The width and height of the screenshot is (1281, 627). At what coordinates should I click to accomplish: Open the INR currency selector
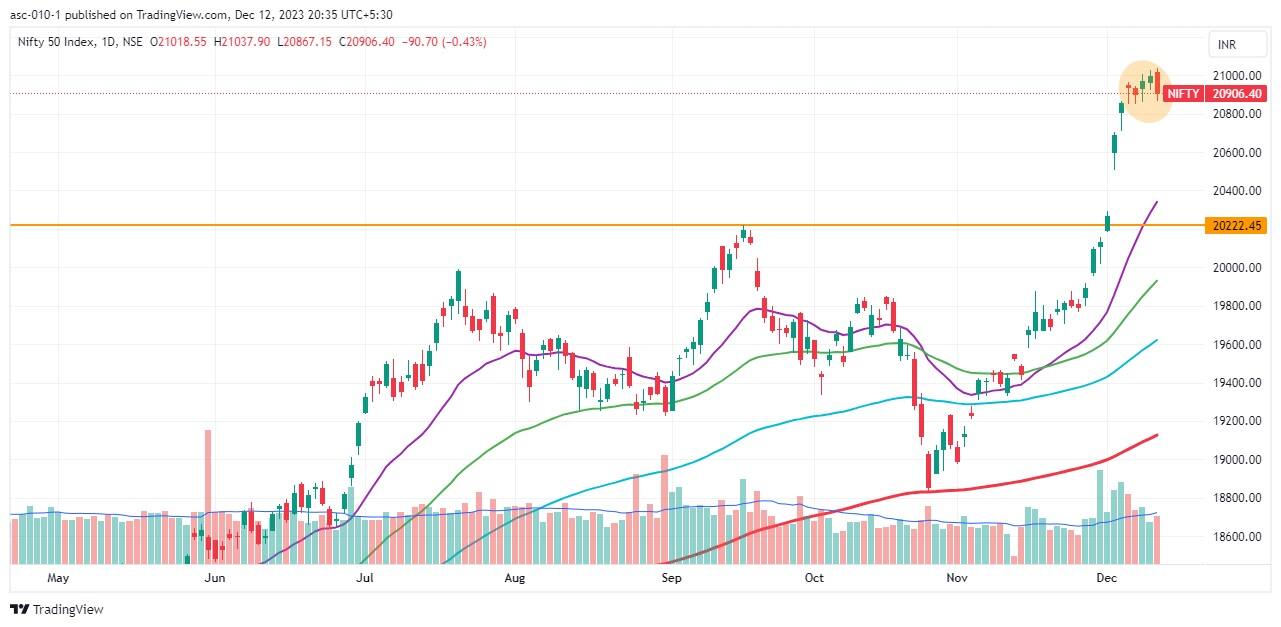[1227, 45]
